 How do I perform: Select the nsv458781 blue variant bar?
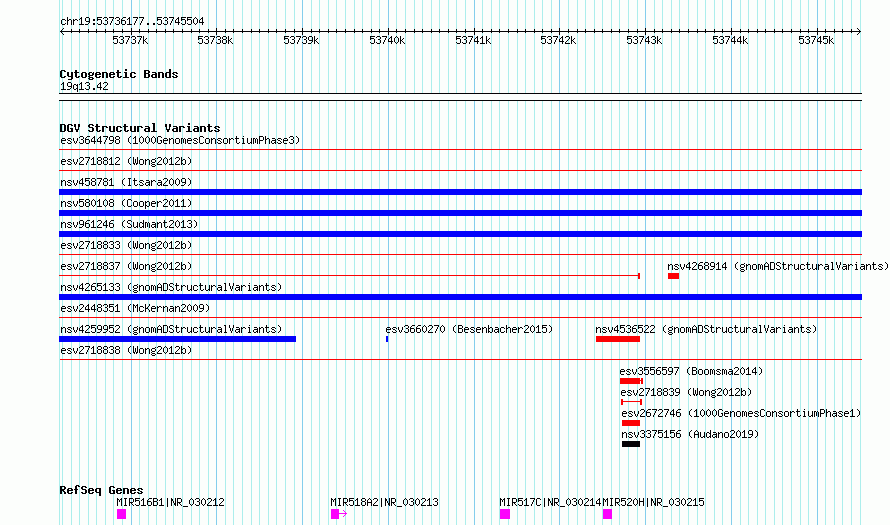[x=460, y=192]
